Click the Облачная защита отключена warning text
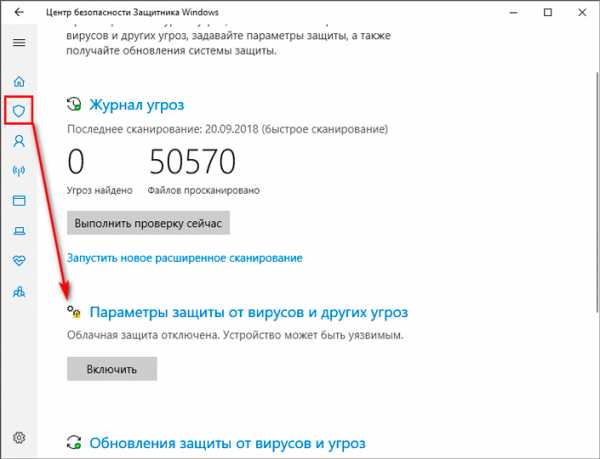 [235, 335]
